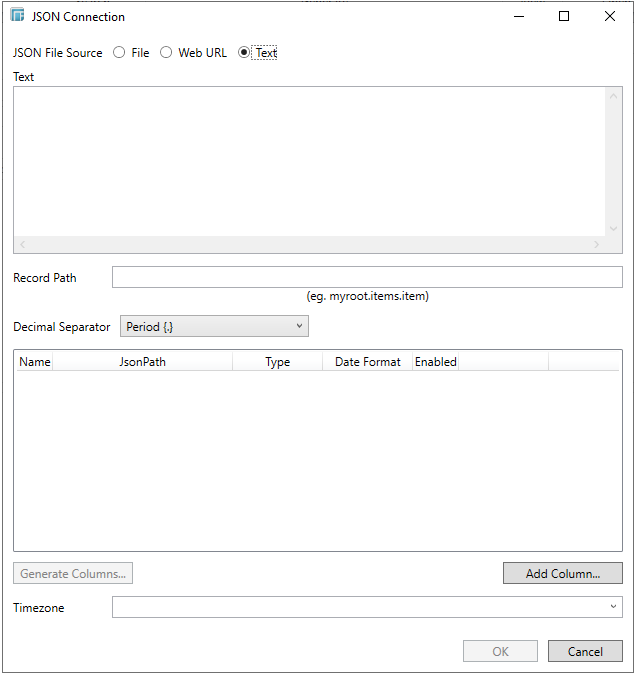The height and width of the screenshot is (675, 637).
Task: Click inside the JSON Text area
Action: 308,160
